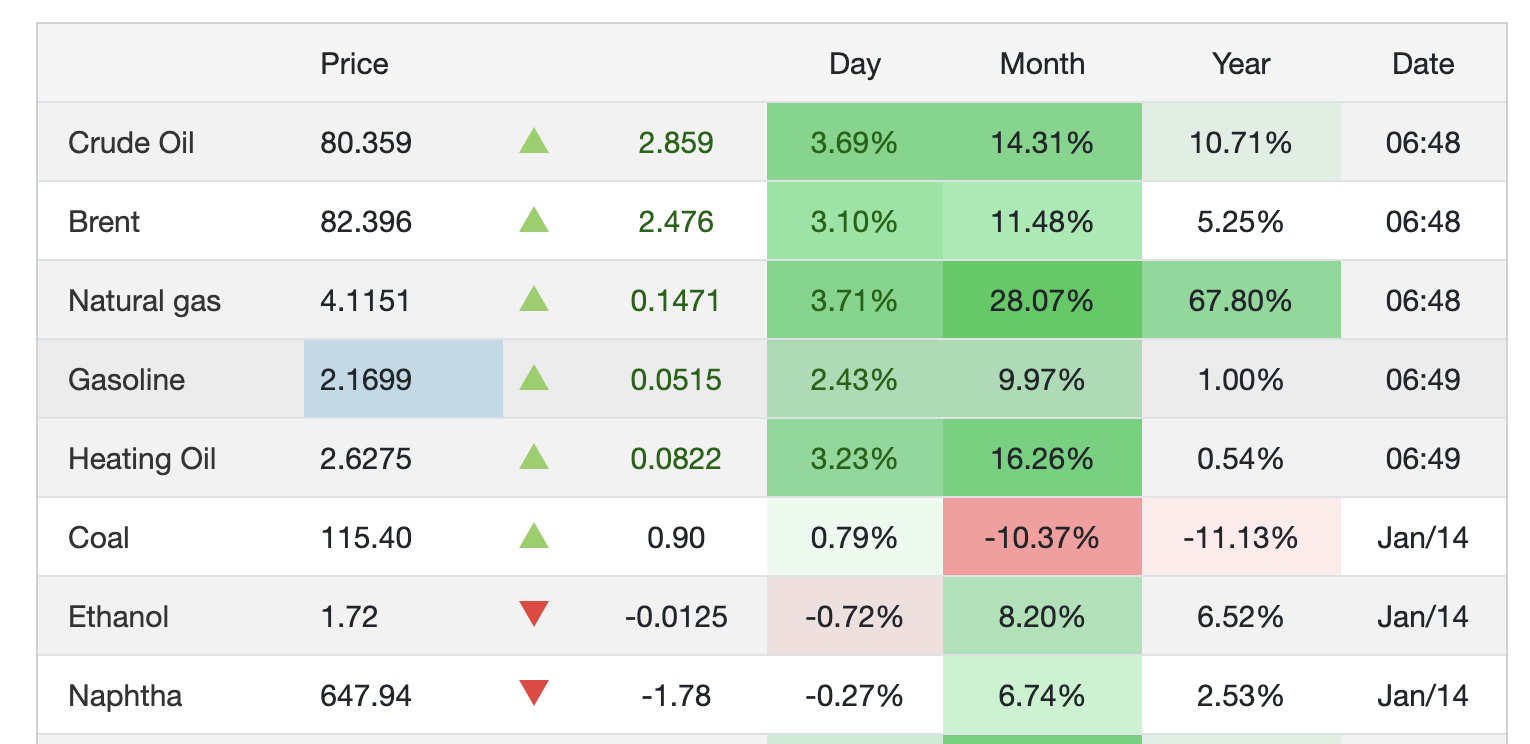Screen dimensions: 1530x744
Task: Open the Ethanol commodity link
Action: pyautogui.click(x=118, y=617)
